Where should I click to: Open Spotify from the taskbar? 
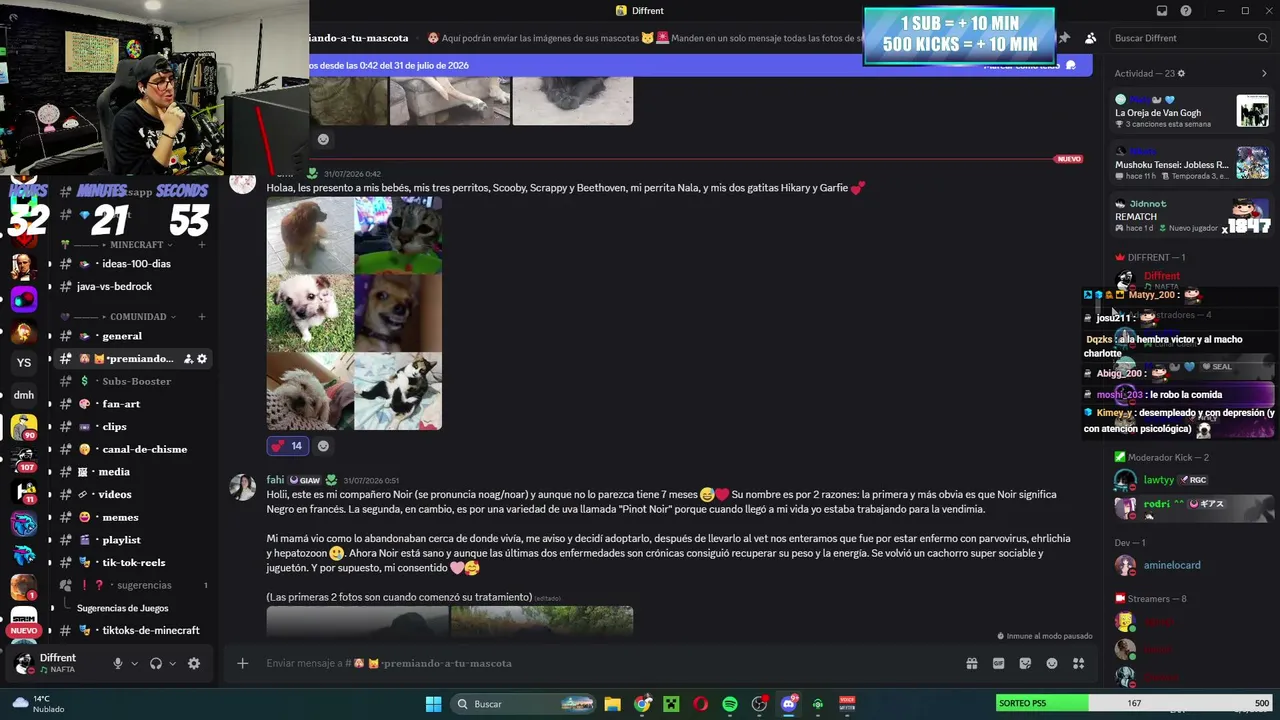(730, 704)
